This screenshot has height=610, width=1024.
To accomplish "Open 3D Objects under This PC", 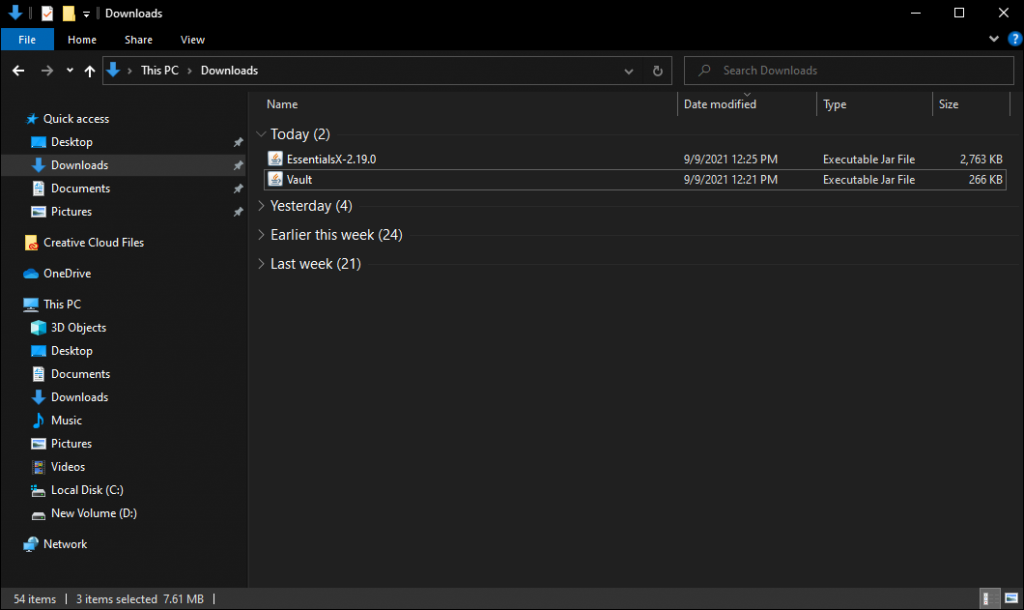I will (69, 328).
